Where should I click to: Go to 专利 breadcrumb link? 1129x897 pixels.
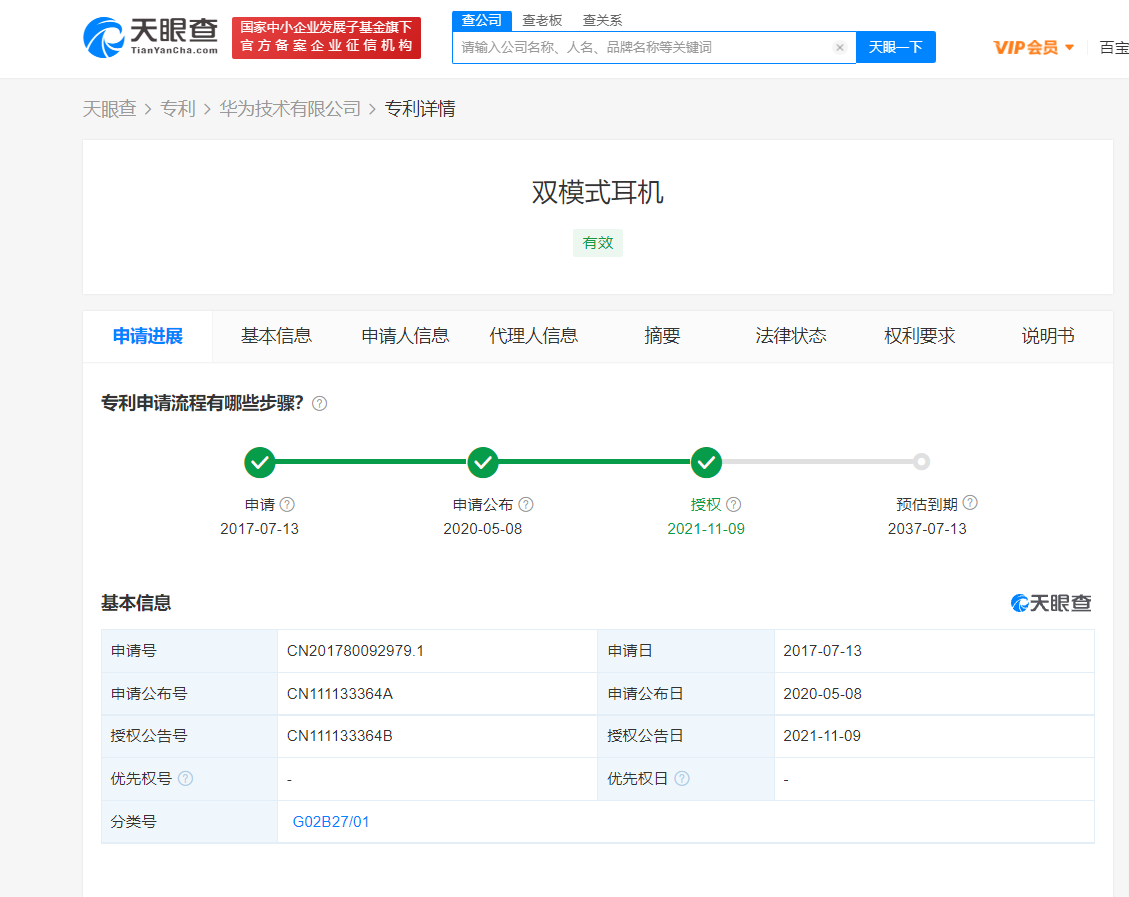(x=178, y=109)
